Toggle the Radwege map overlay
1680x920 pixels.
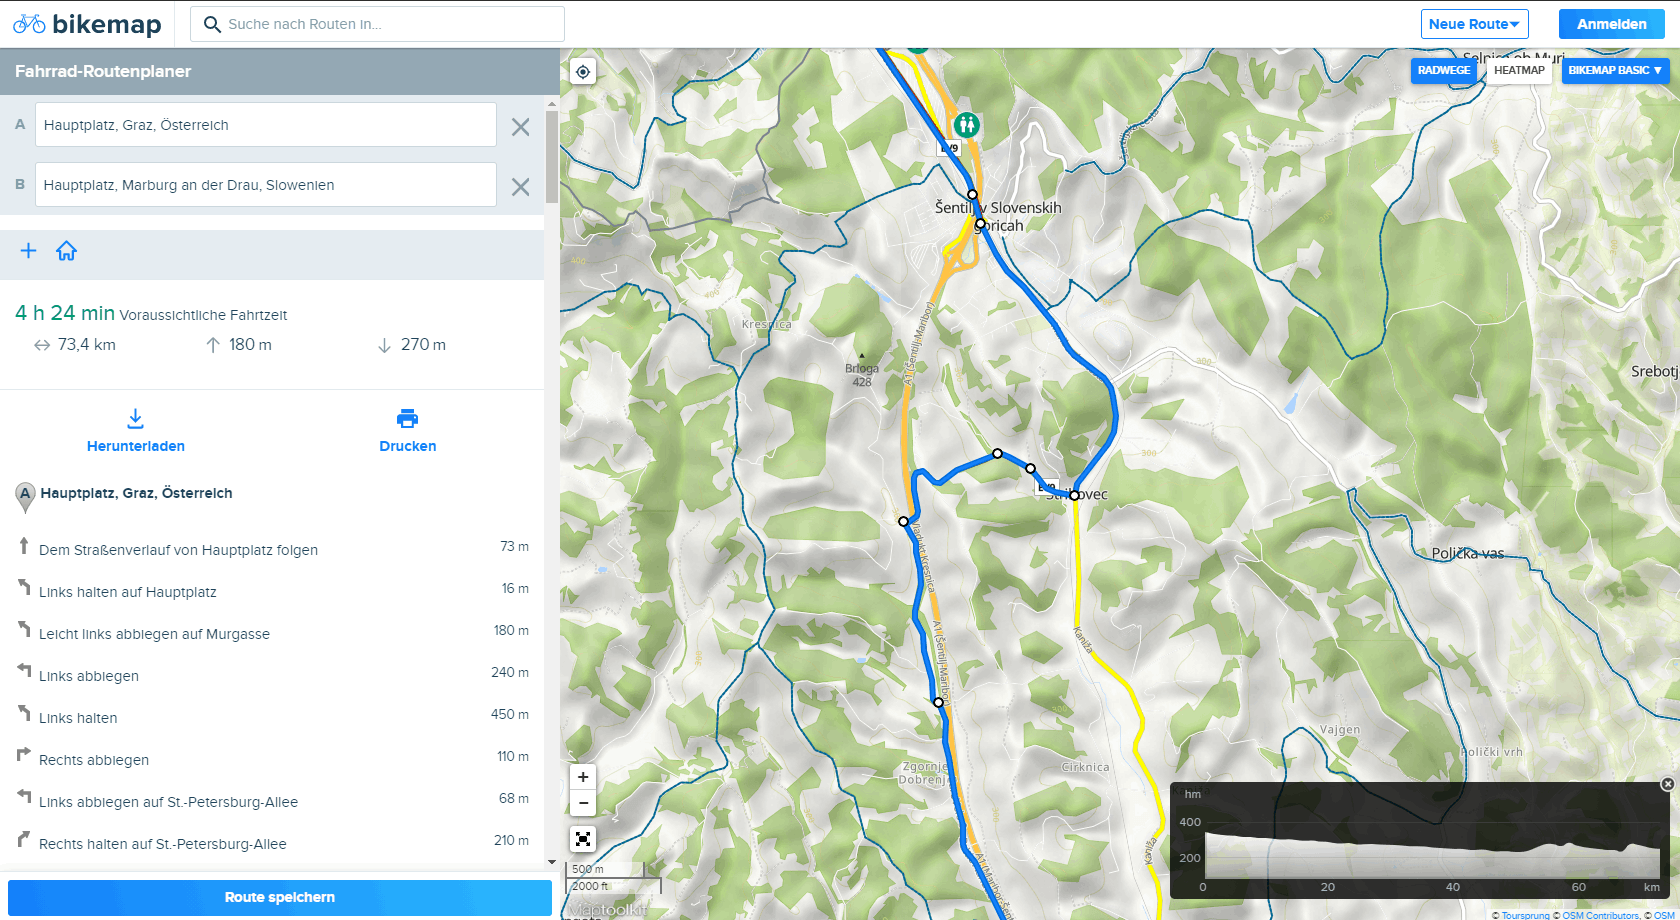tap(1443, 70)
